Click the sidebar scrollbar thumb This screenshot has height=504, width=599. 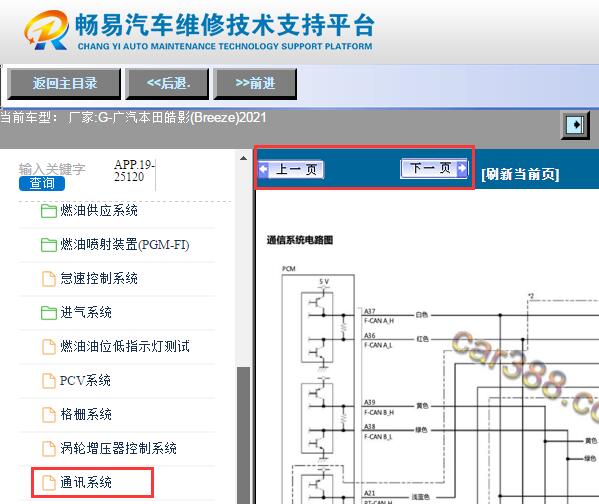[x=243, y=435]
